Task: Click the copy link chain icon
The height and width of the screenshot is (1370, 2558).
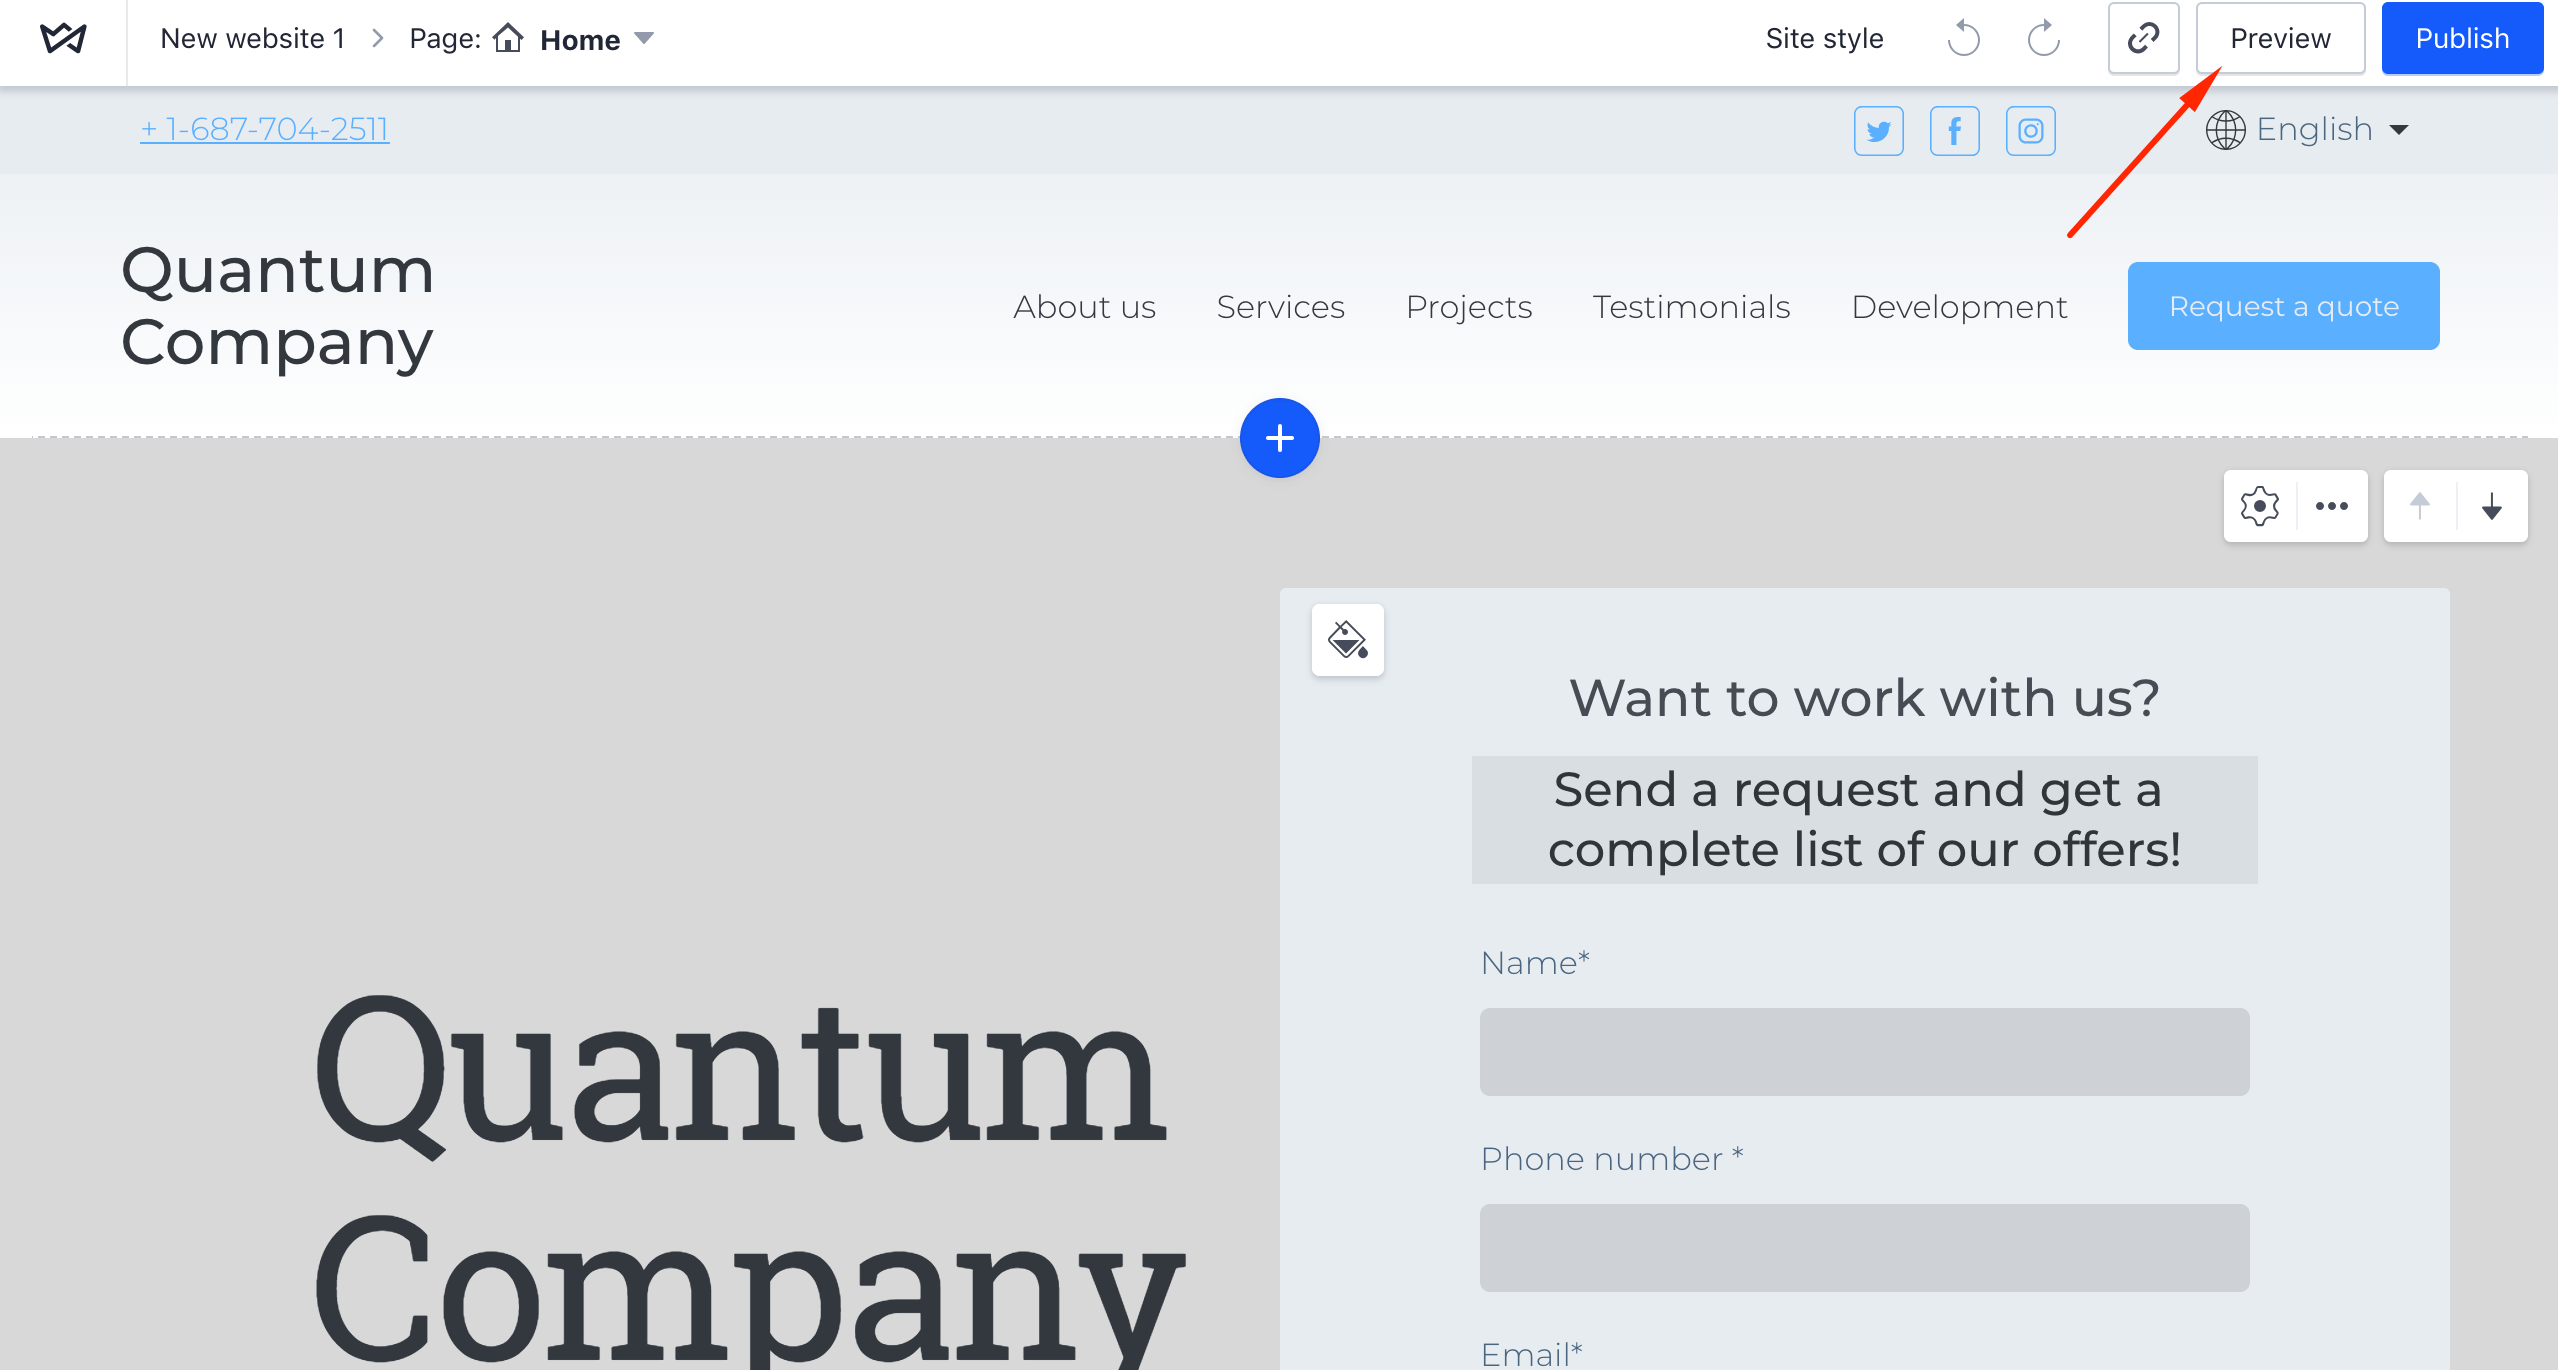Action: point(2143,39)
